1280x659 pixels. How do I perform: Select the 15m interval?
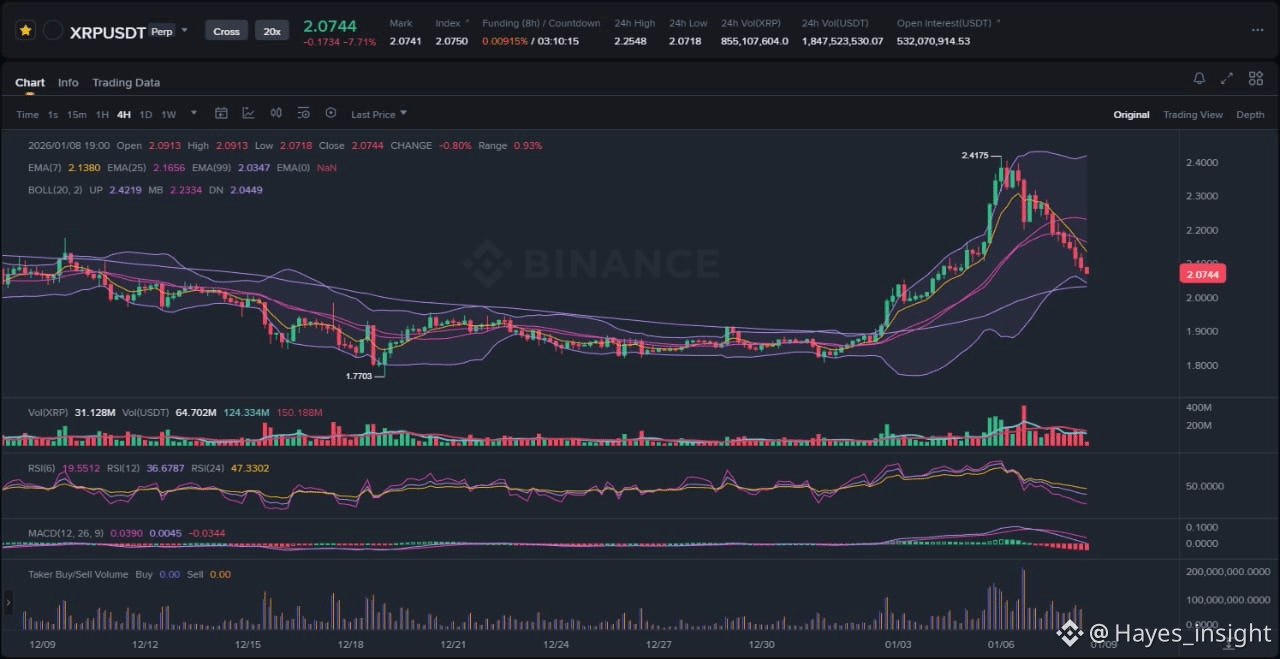pos(77,115)
